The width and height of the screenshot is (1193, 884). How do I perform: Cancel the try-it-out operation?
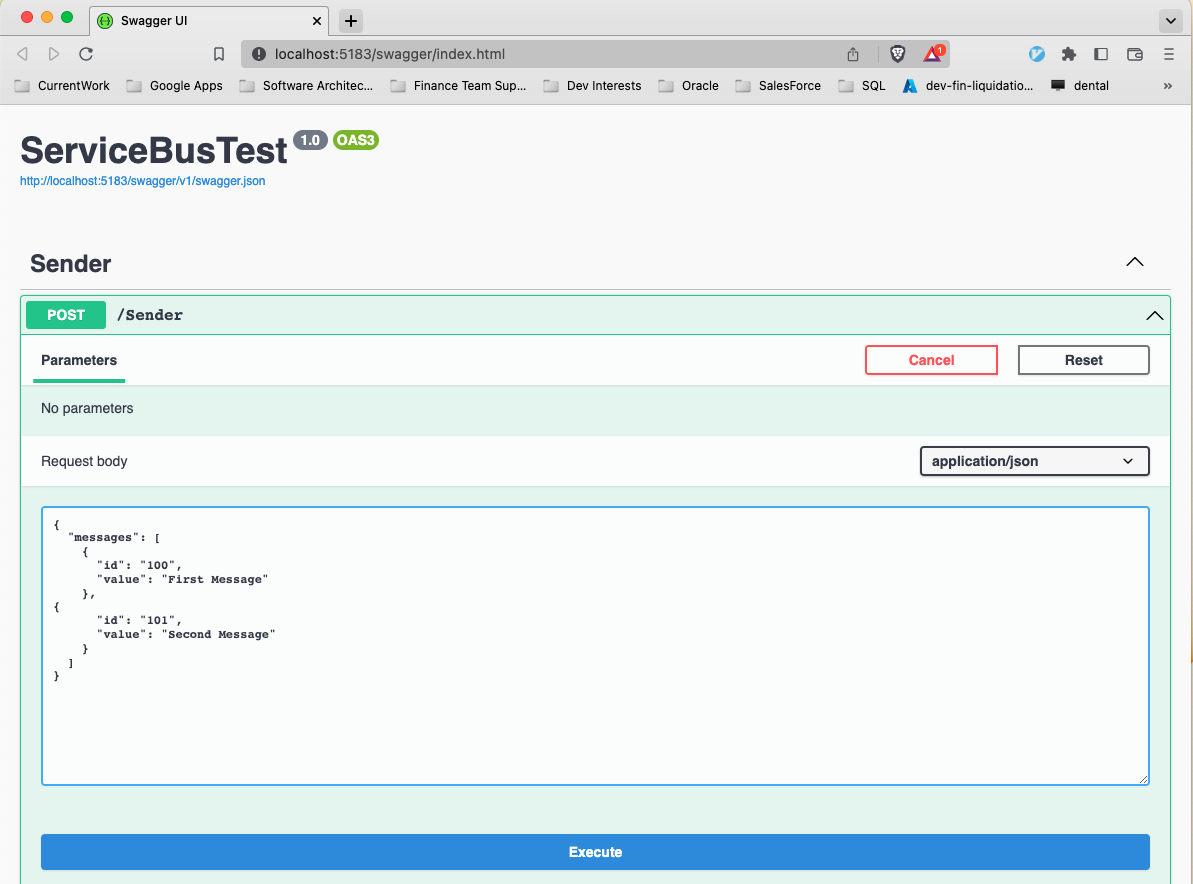tap(931, 360)
